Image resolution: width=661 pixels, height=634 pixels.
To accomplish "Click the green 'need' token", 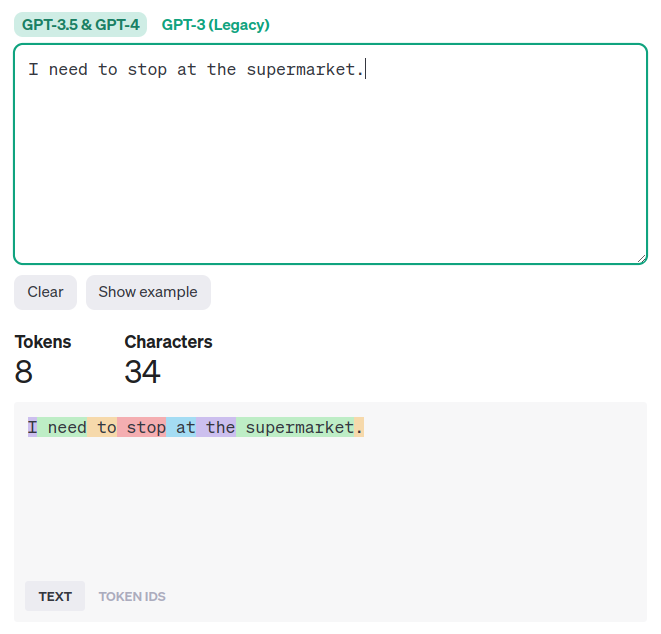I will click(x=62, y=427).
